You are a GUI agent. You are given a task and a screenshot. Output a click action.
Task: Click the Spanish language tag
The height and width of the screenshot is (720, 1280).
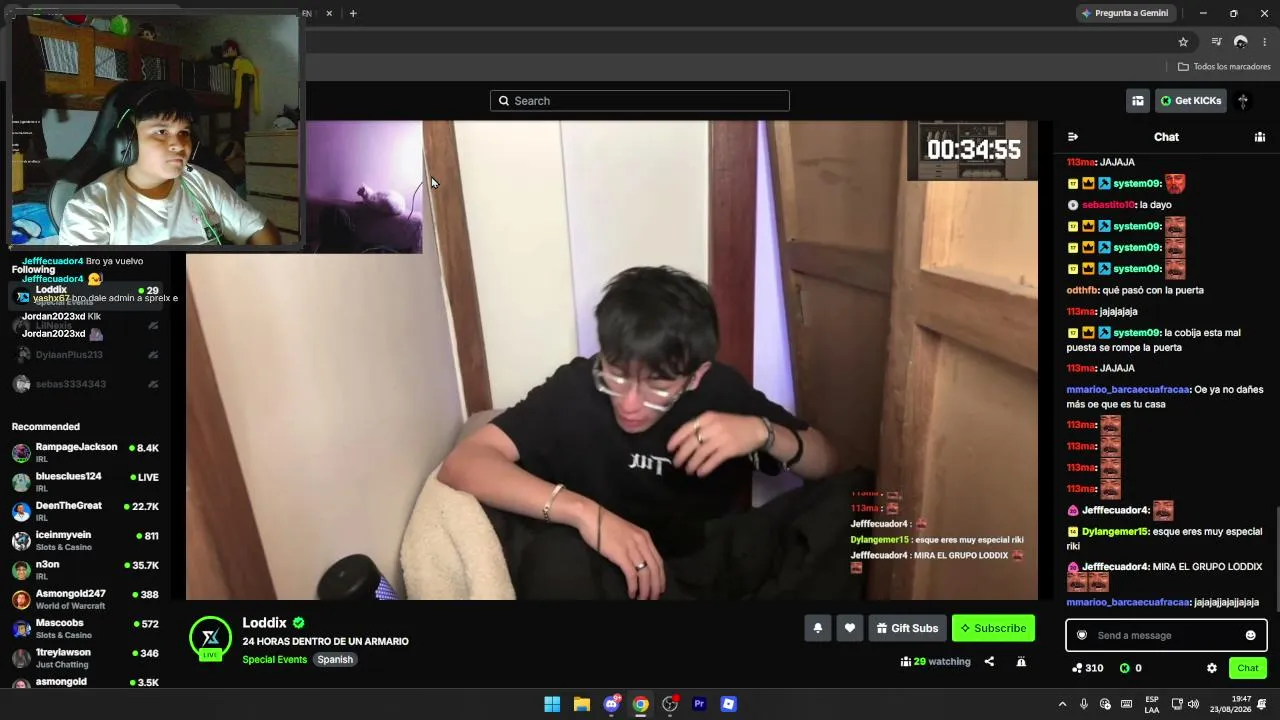tap(335, 660)
